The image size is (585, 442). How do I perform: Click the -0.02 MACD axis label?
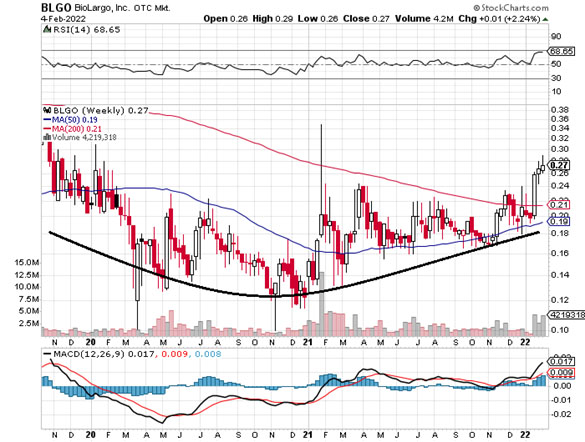pyautogui.click(x=561, y=414)
